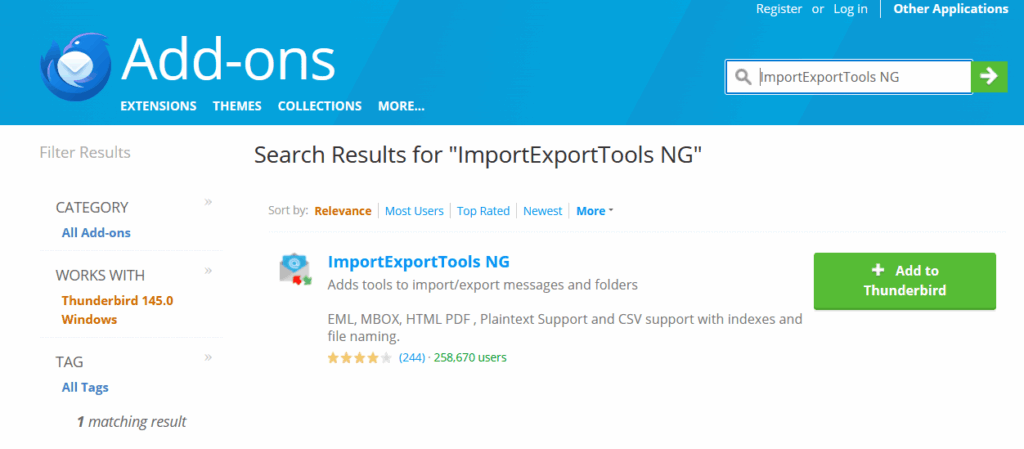Image resolution: width=1024 pixels, height=449 pixels.
Task: Collapse the WORKS WITH filter chevron
Action: click(208, 270)
